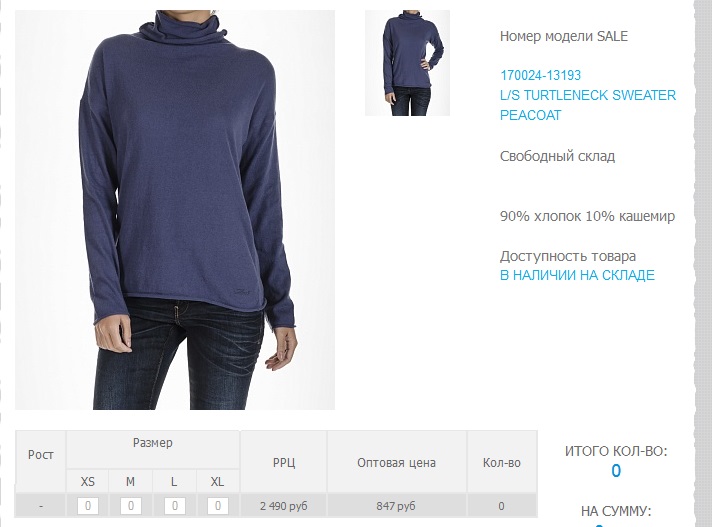Click the Оптовая цена column header
Image resolution: width=712 pixels, height=527 pixels.
tap(396, 463)
